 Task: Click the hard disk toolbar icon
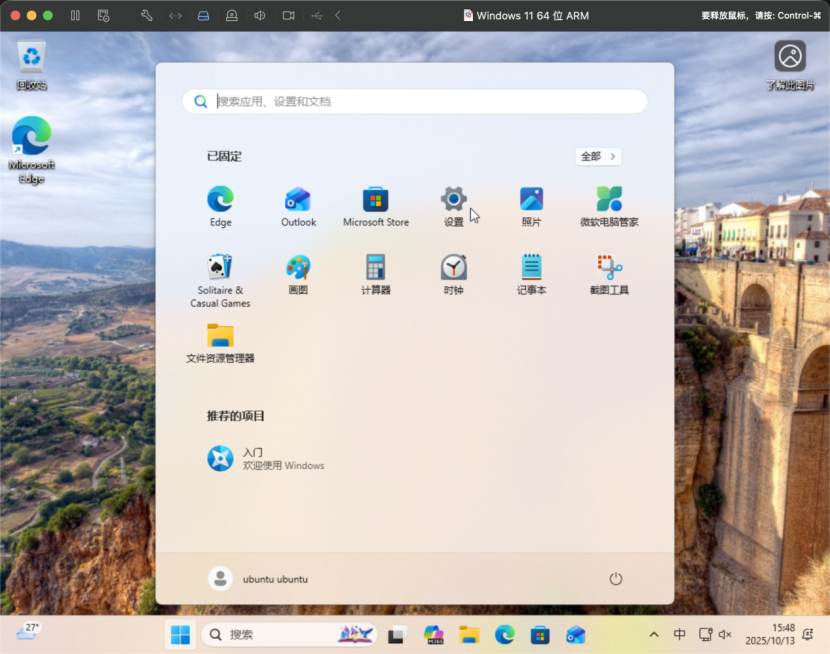point(203,16)
